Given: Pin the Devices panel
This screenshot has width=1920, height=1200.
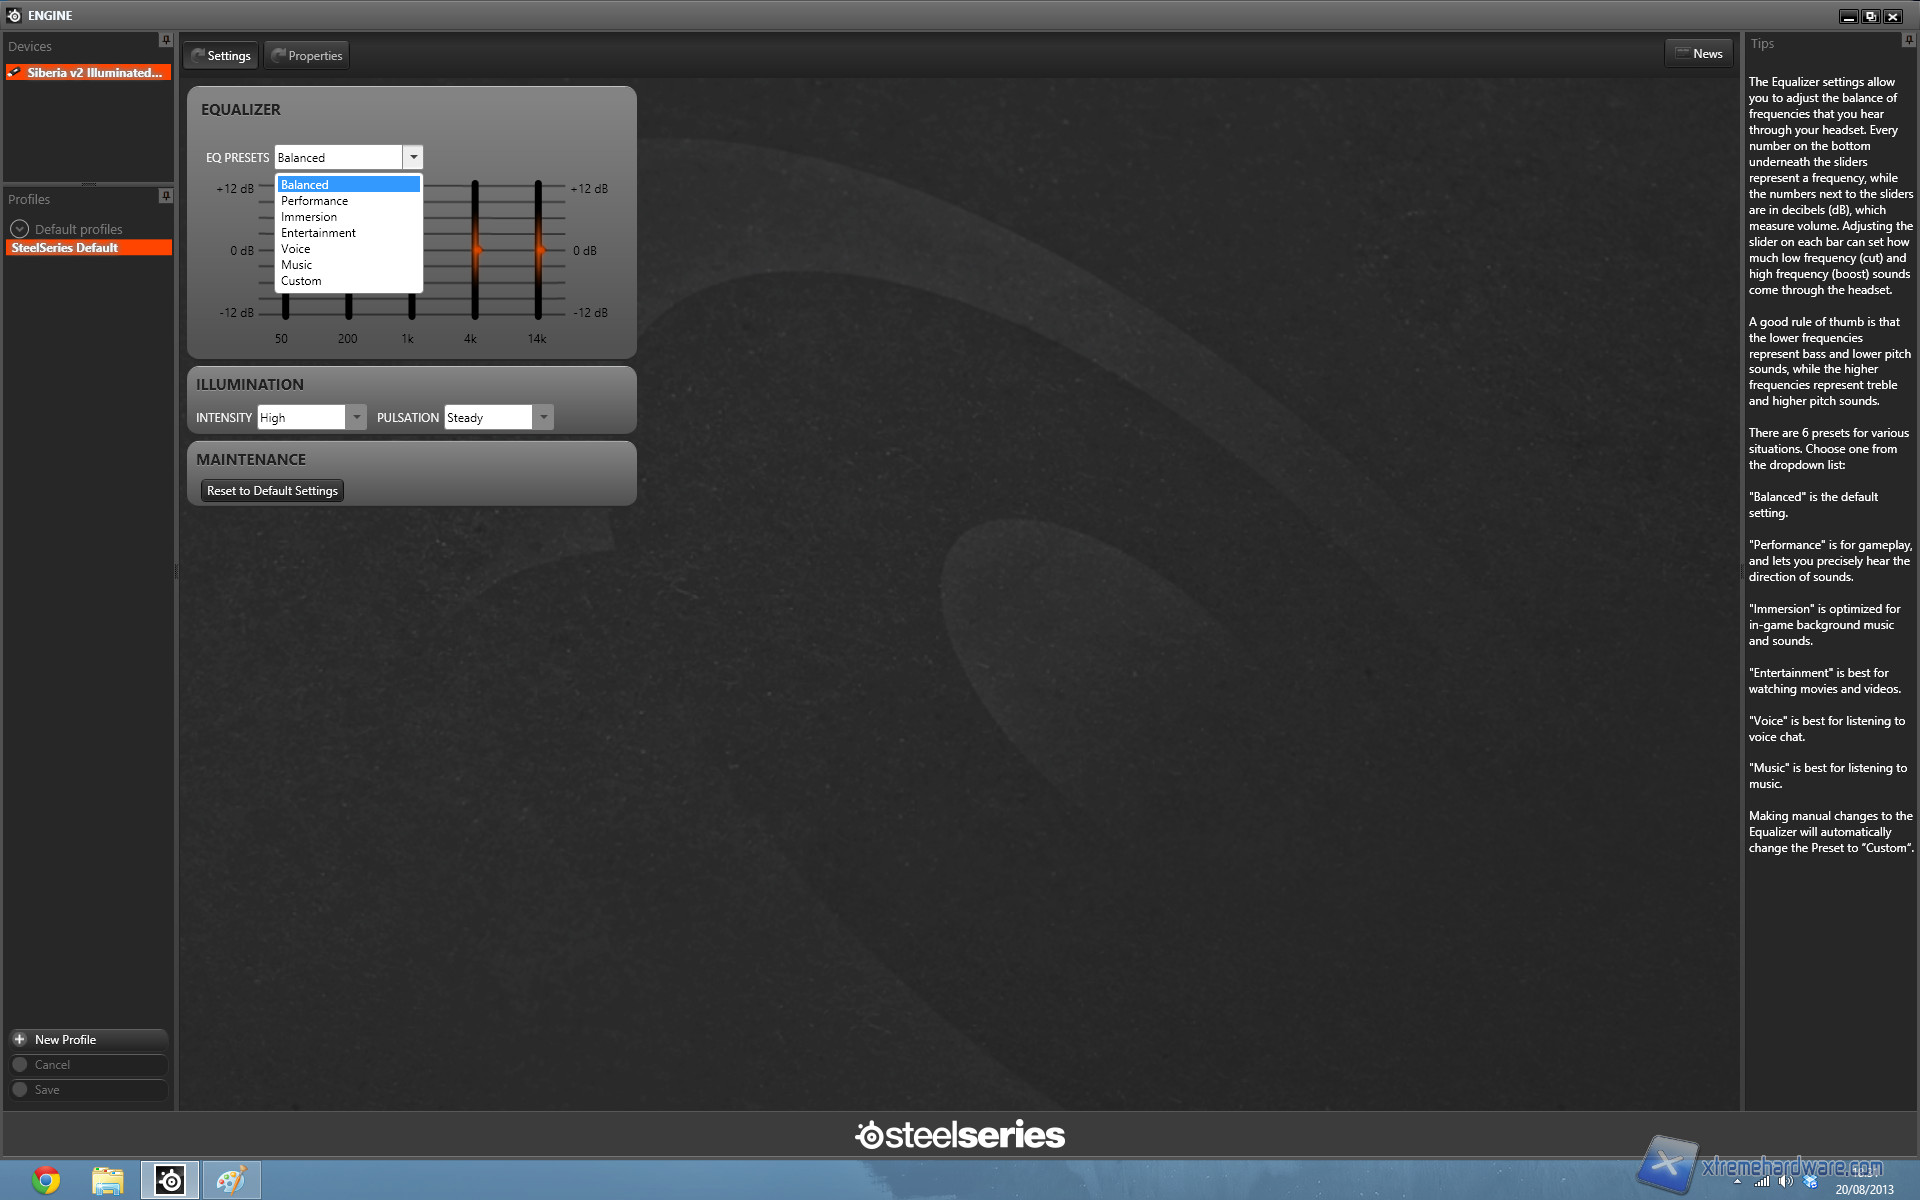Looking at the screenshot, I should (x=166, y=40).
